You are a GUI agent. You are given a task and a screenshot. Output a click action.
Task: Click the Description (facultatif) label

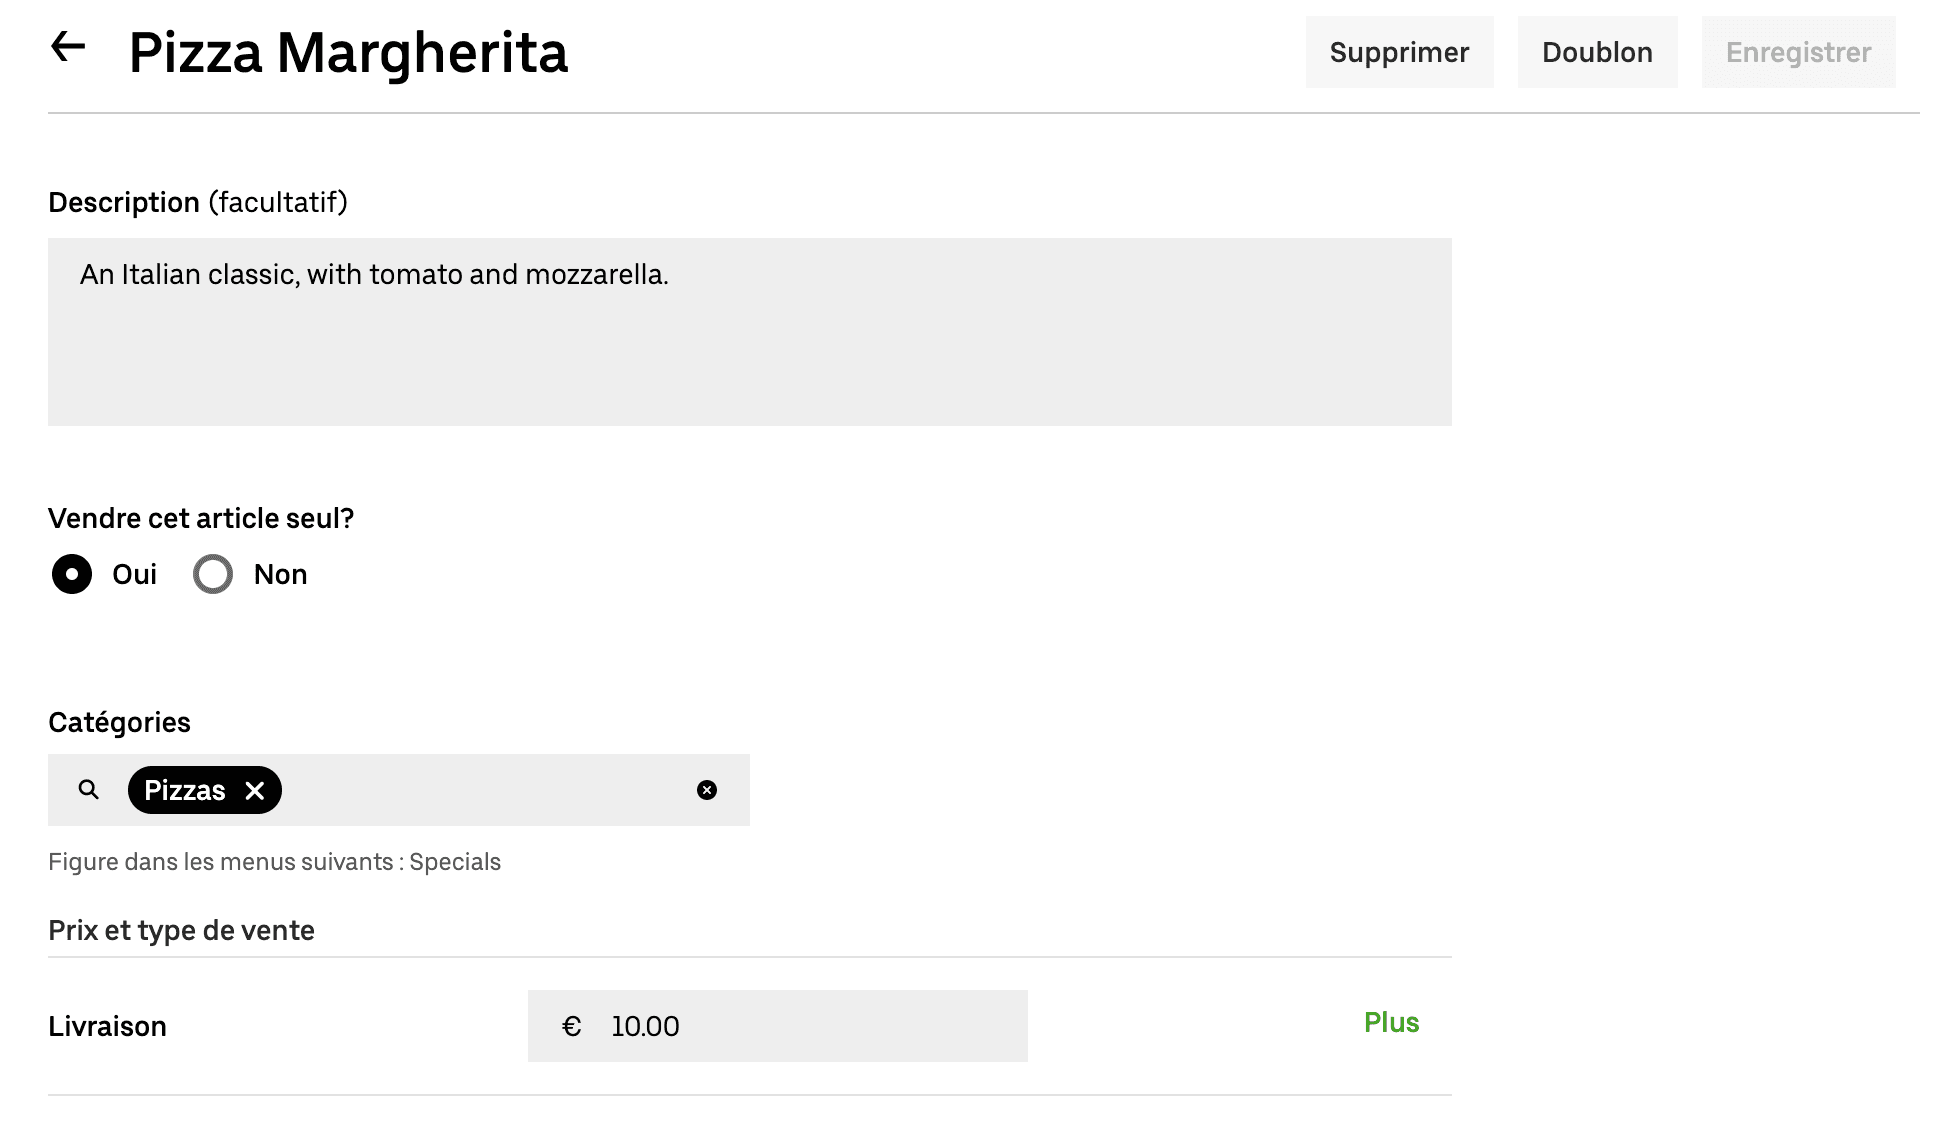(198, 202)
